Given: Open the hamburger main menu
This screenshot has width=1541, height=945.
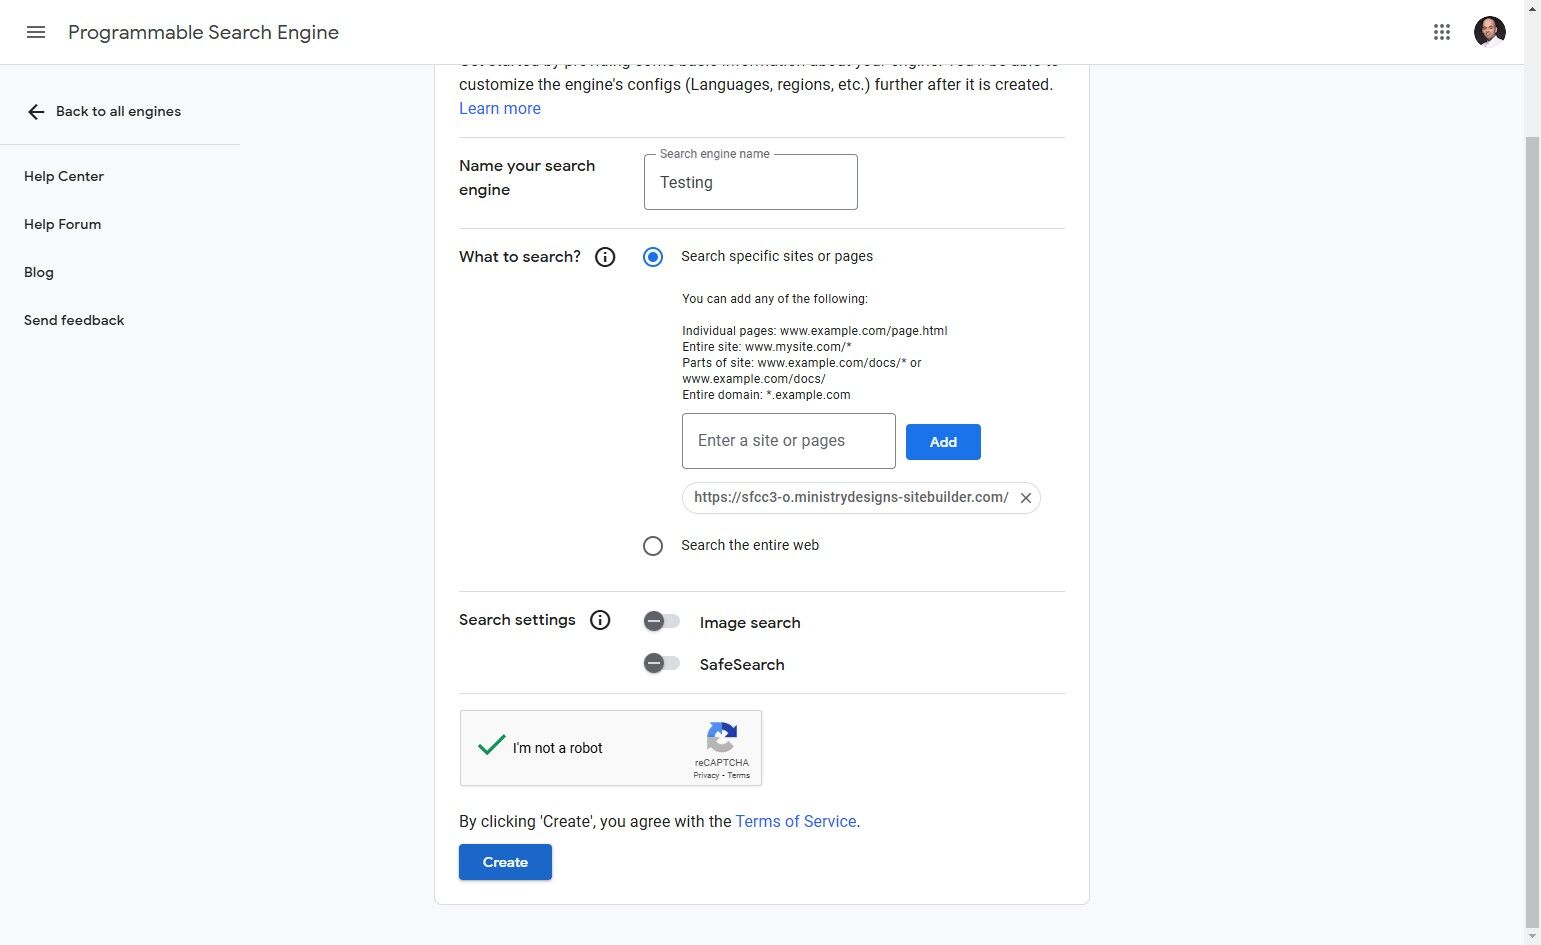Looking at the screenshot, I should click(x=36, y=32).
